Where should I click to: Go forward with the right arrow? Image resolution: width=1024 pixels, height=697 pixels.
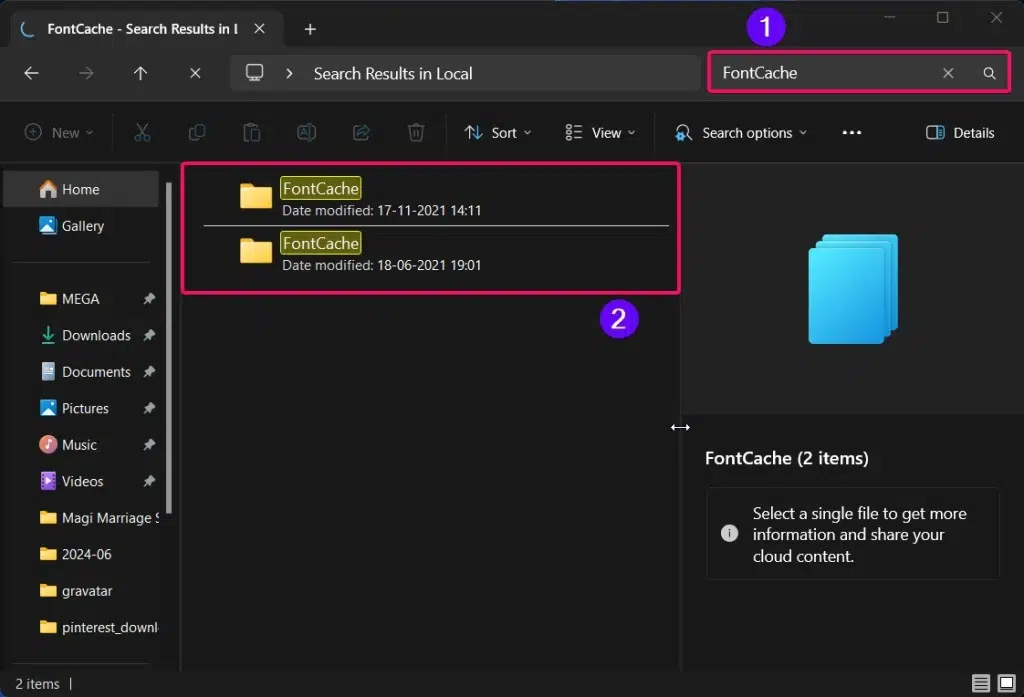click(86, 73)
